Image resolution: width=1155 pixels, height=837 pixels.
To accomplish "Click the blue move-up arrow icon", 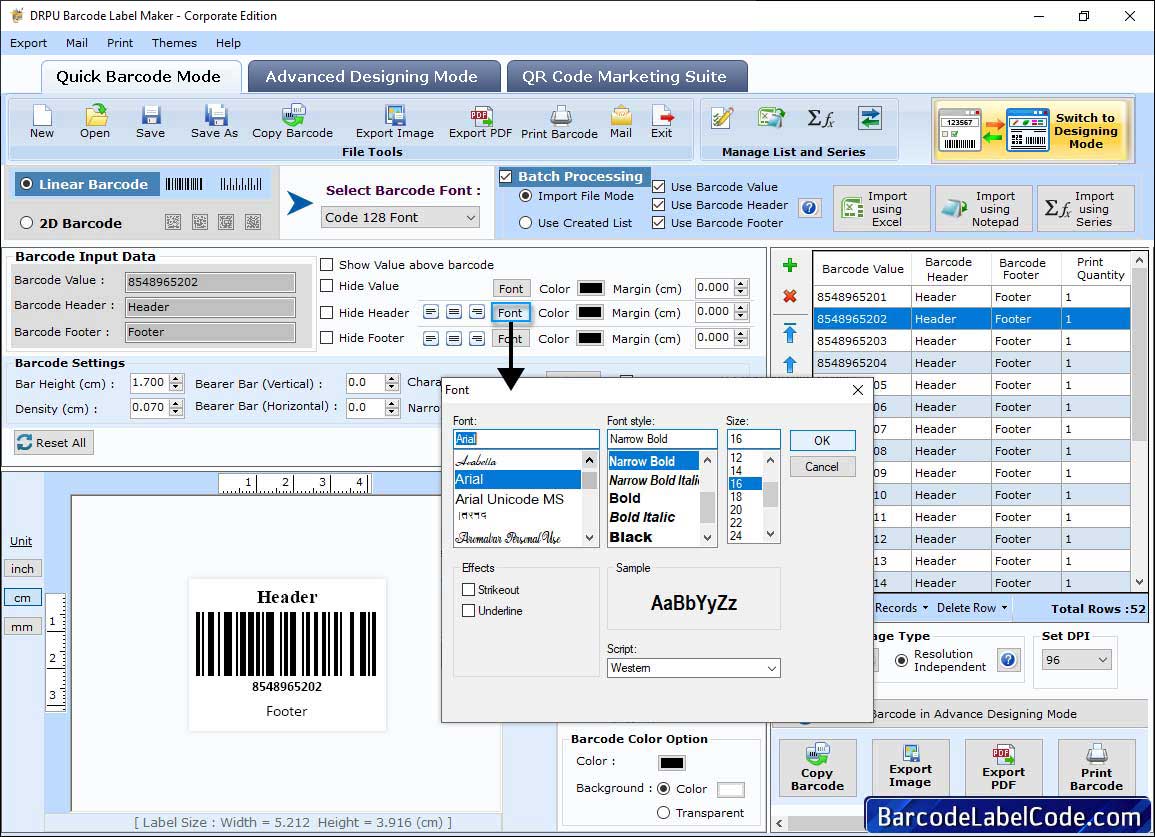I will [790, 364].
